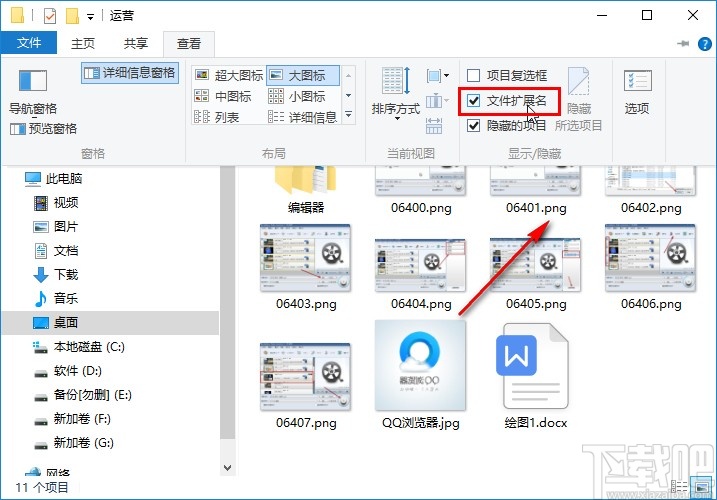Open the 排序方式 dropdown

point(396,95)
